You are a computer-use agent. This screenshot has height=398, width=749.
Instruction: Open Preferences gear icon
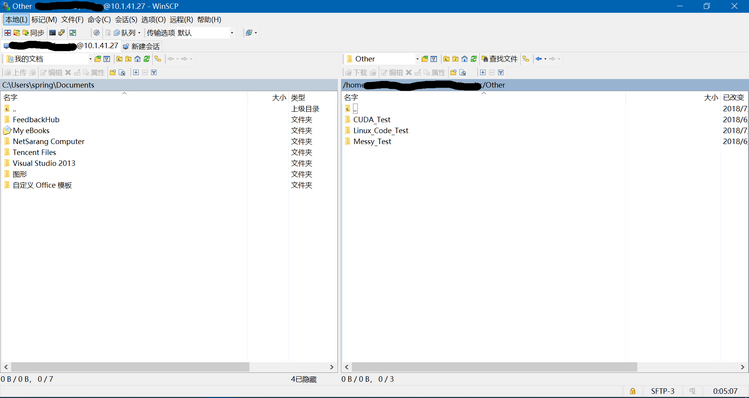pos(96,33)
